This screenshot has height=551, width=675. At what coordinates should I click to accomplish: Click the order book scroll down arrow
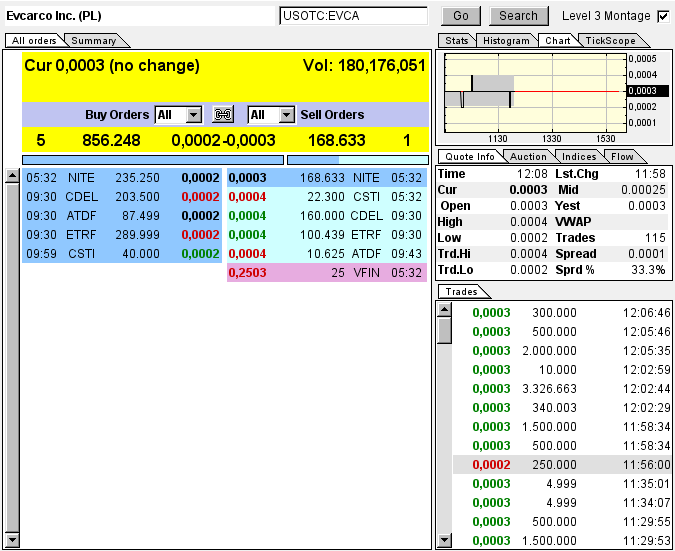tap(12, 540)
